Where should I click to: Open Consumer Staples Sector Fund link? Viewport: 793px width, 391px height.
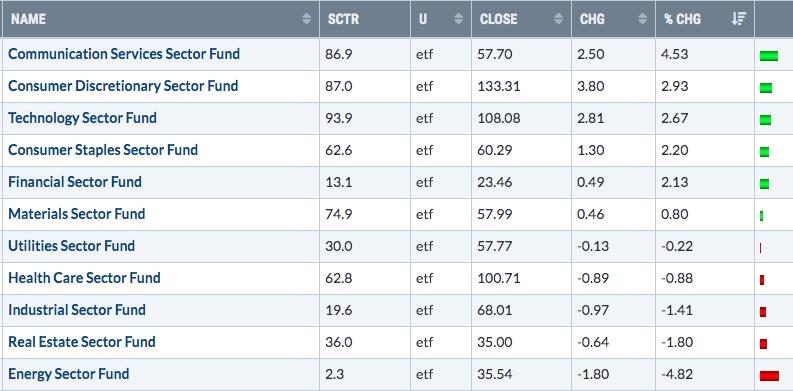(x=103, y=150)
